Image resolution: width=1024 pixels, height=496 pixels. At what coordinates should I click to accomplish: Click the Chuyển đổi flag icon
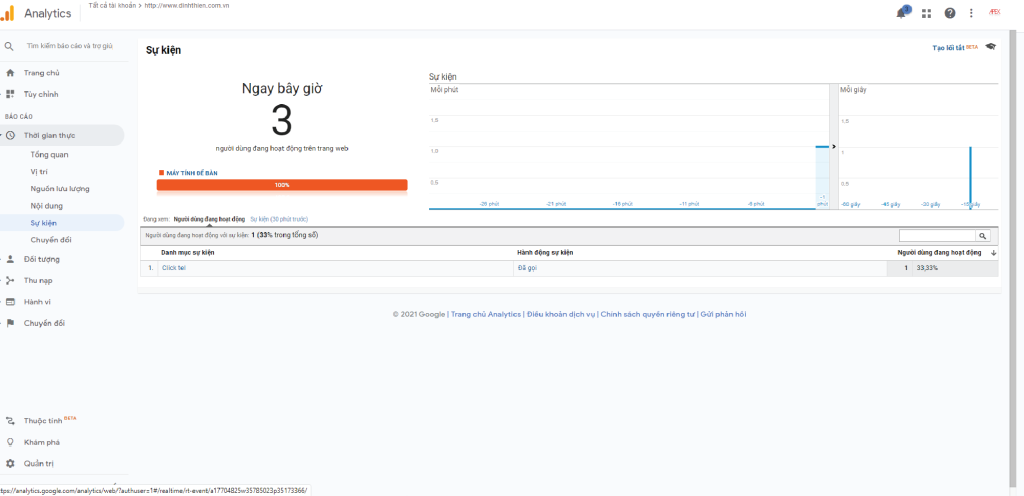pos(10,323)
